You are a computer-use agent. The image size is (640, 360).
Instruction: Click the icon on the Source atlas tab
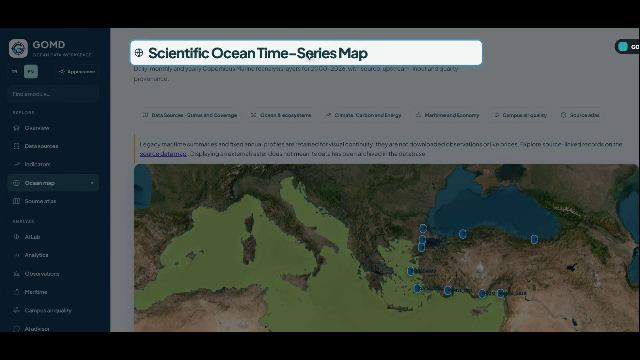564,115
